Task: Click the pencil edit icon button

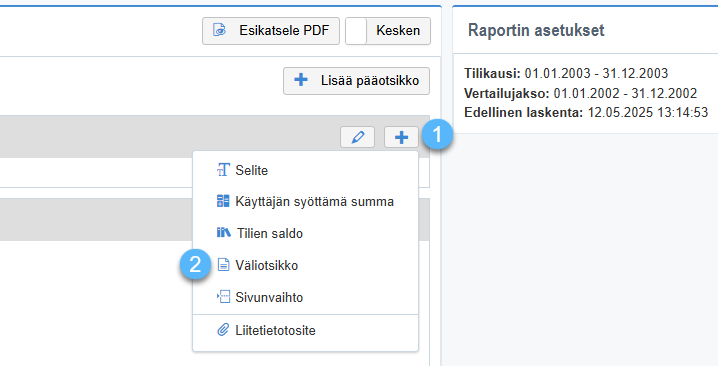Action: pos(357,137)
